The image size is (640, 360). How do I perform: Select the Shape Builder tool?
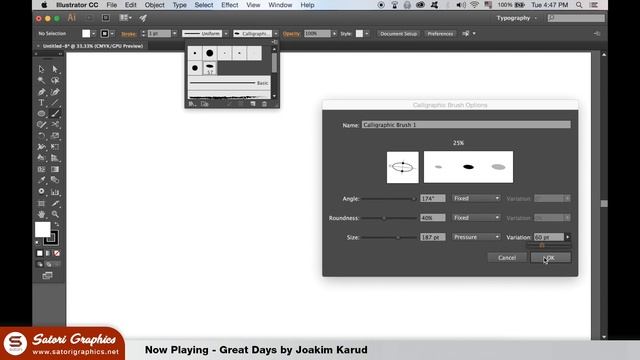41,158
